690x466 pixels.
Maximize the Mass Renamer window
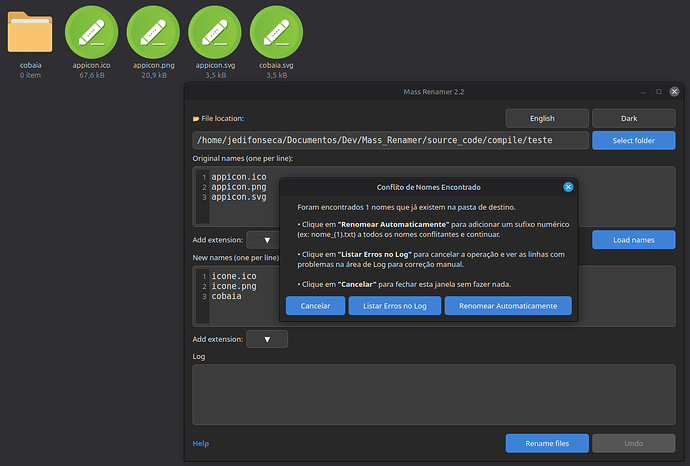[659, 92]
